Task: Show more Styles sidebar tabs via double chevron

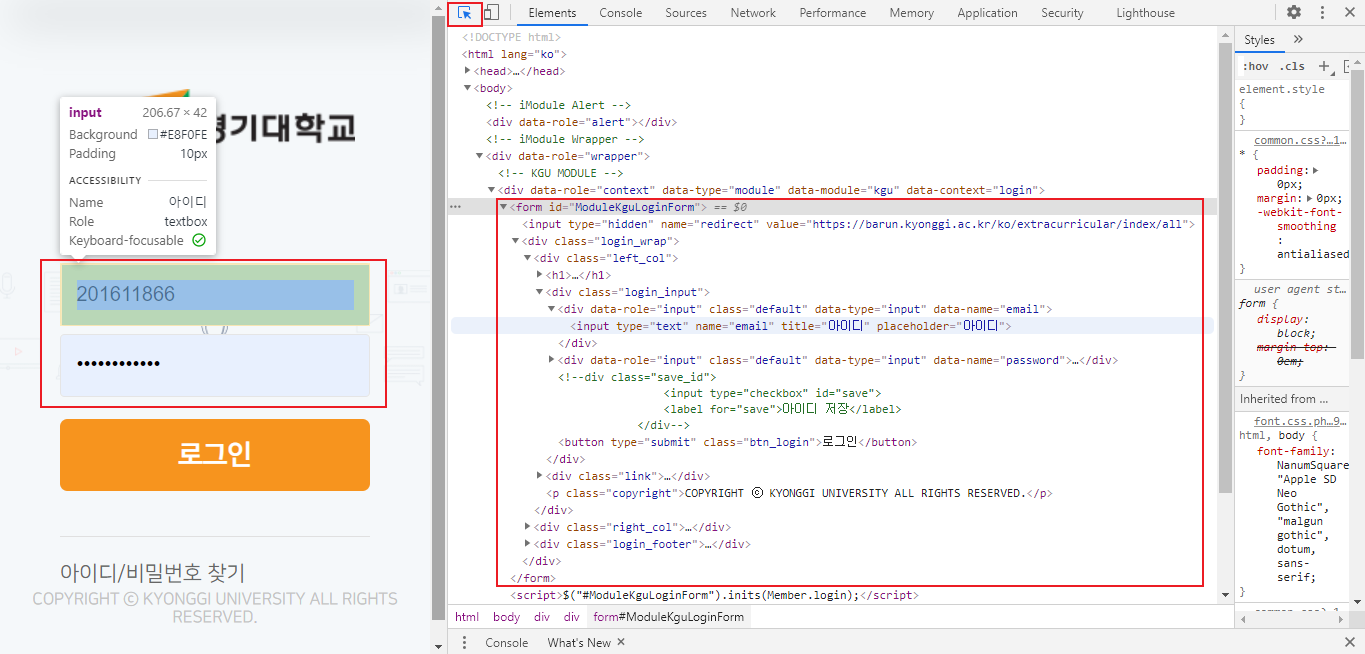Action: 1298,40
